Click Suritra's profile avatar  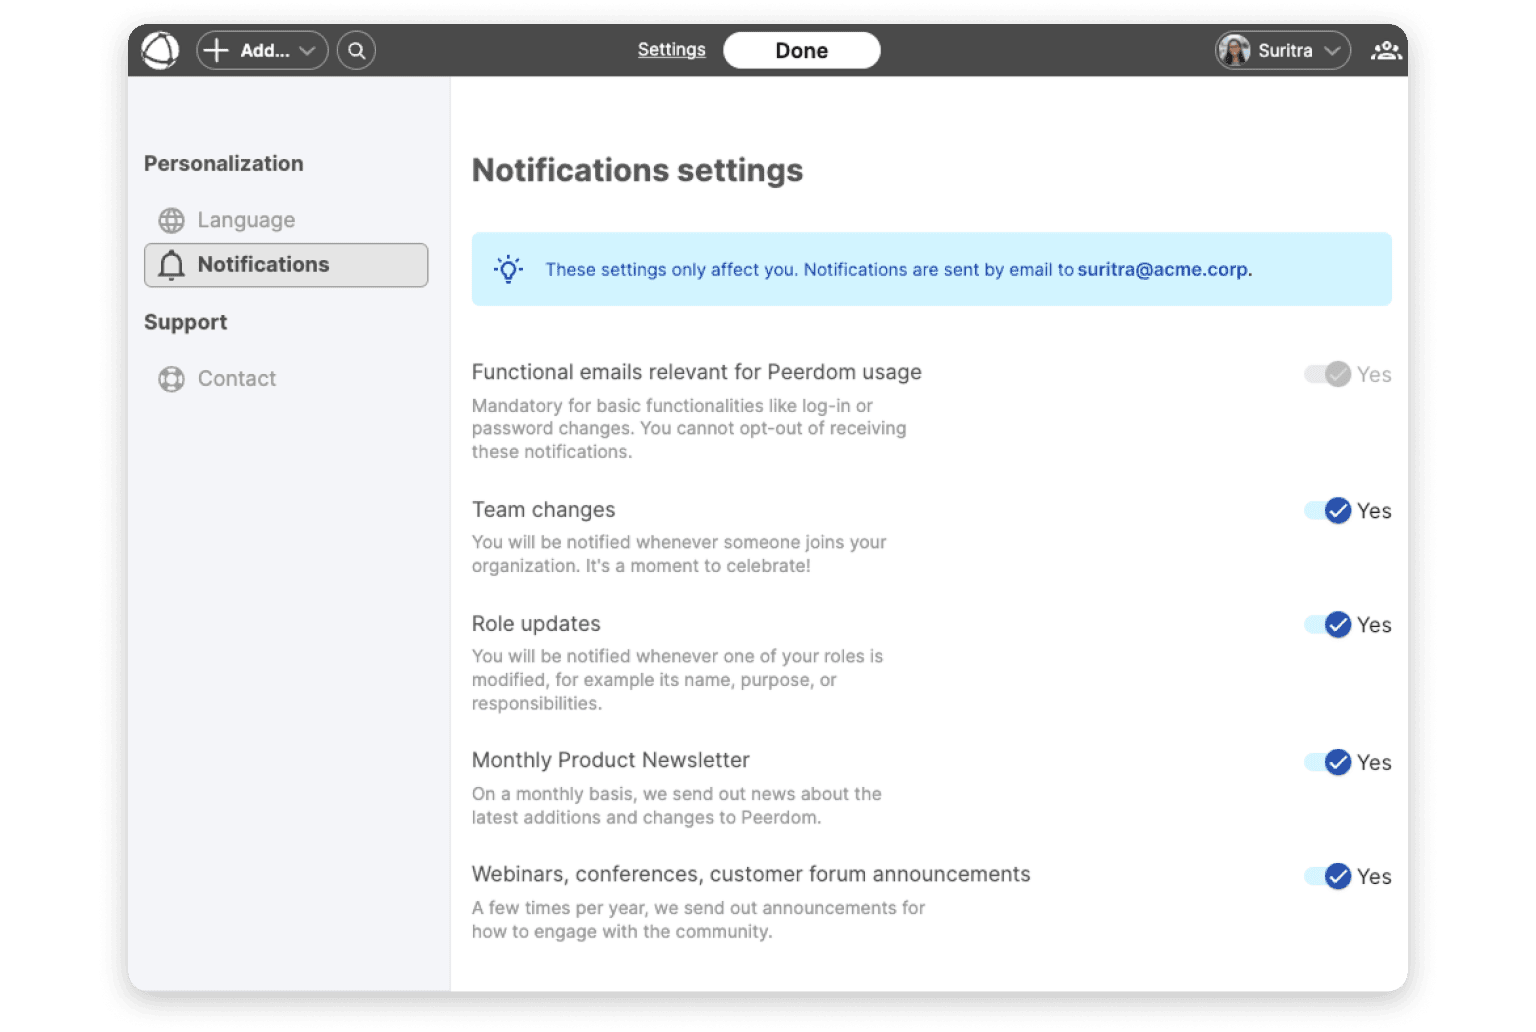coord(1234,50)
